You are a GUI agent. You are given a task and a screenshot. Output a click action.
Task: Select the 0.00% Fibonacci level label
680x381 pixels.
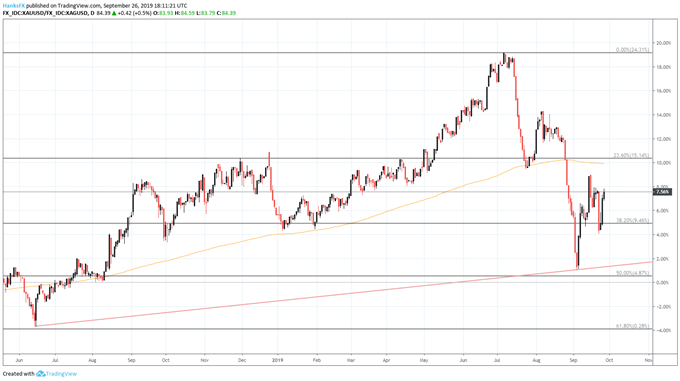click(x=632, y=50)
